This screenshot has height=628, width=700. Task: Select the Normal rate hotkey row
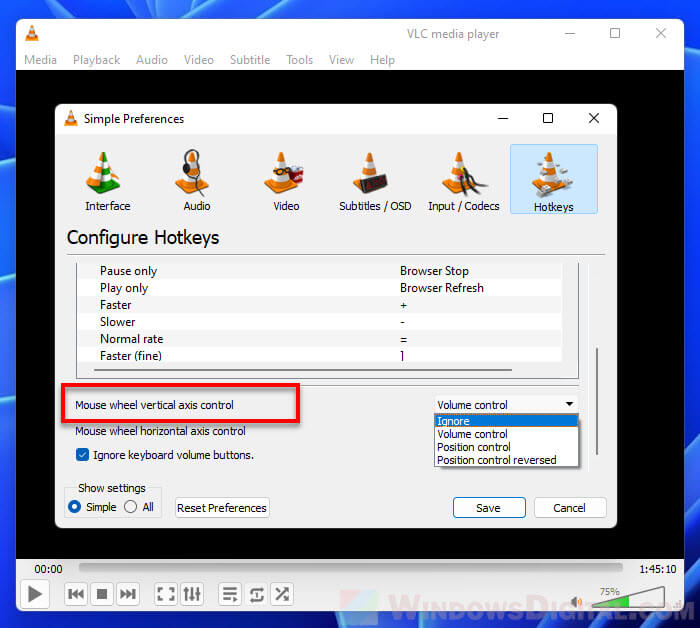(320, 339)
